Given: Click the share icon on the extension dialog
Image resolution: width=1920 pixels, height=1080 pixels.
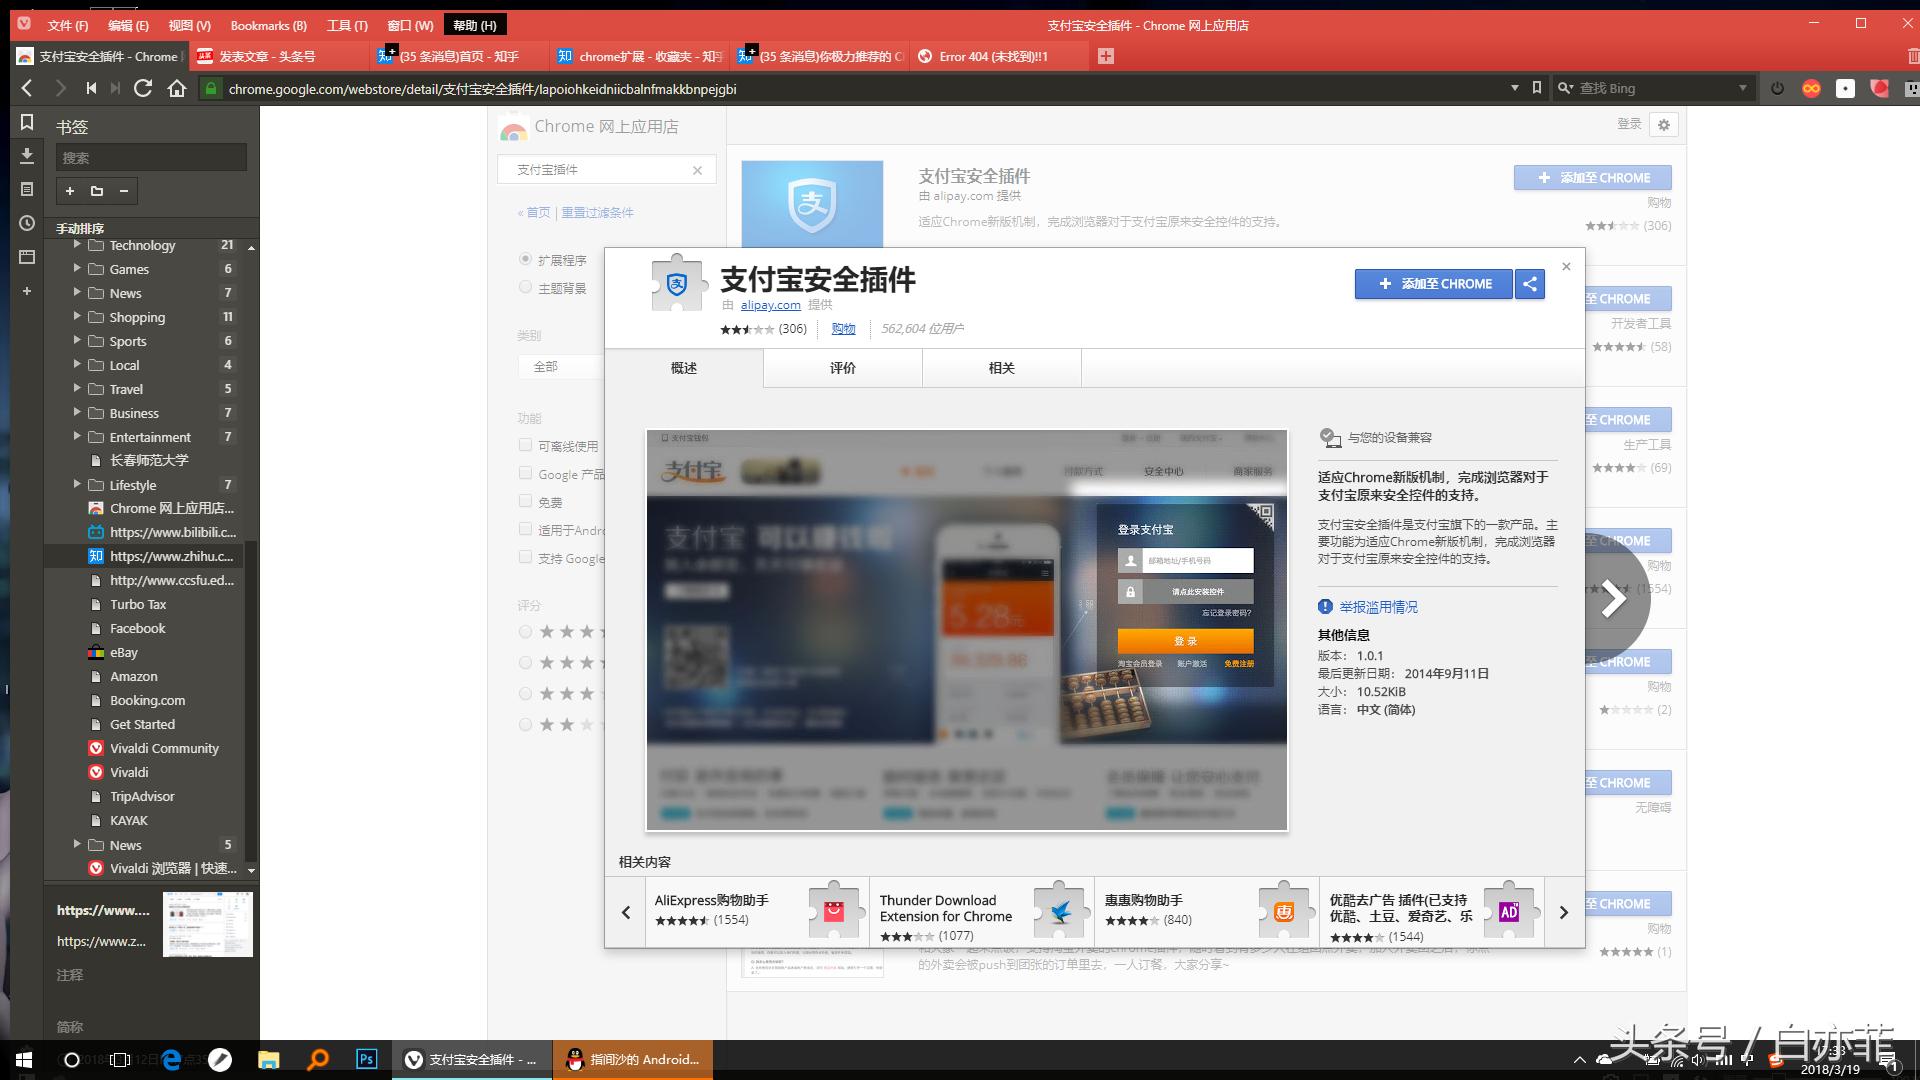Looking at the screenshot, I should 1529,284.
